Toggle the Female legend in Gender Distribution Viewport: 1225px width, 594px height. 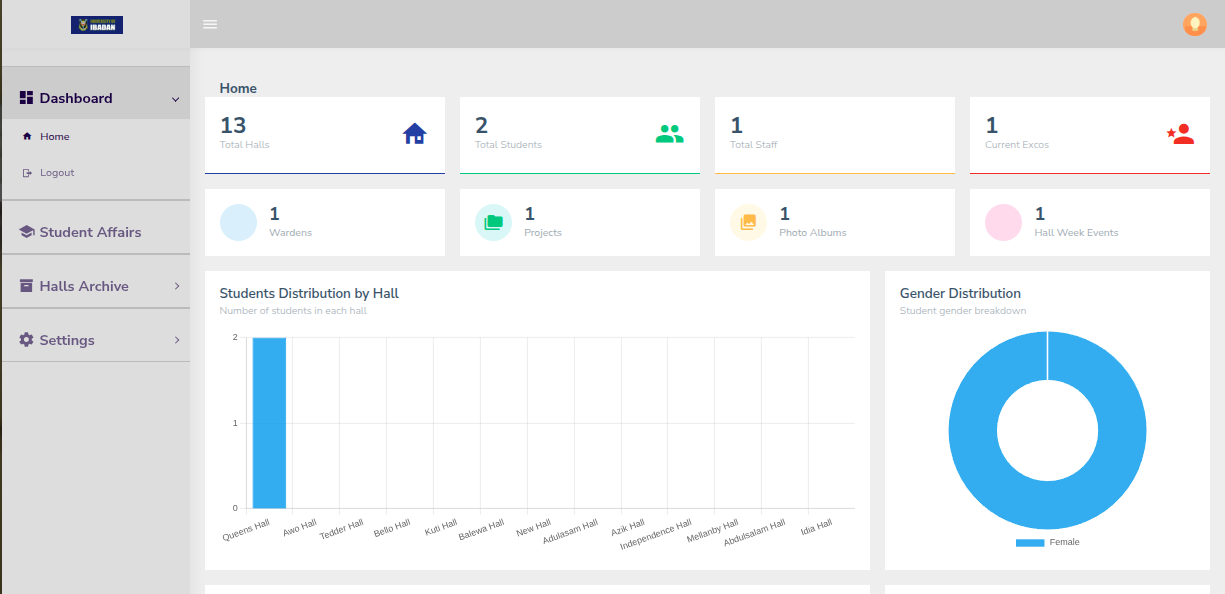1047,542
